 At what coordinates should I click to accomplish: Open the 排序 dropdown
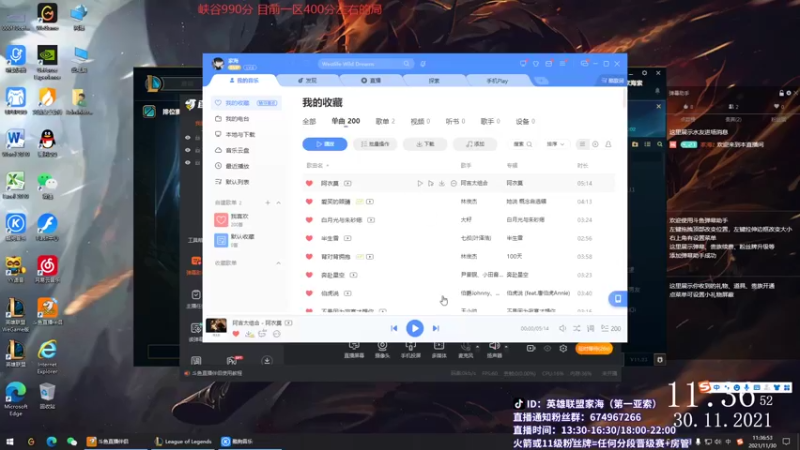coord(555,144)
